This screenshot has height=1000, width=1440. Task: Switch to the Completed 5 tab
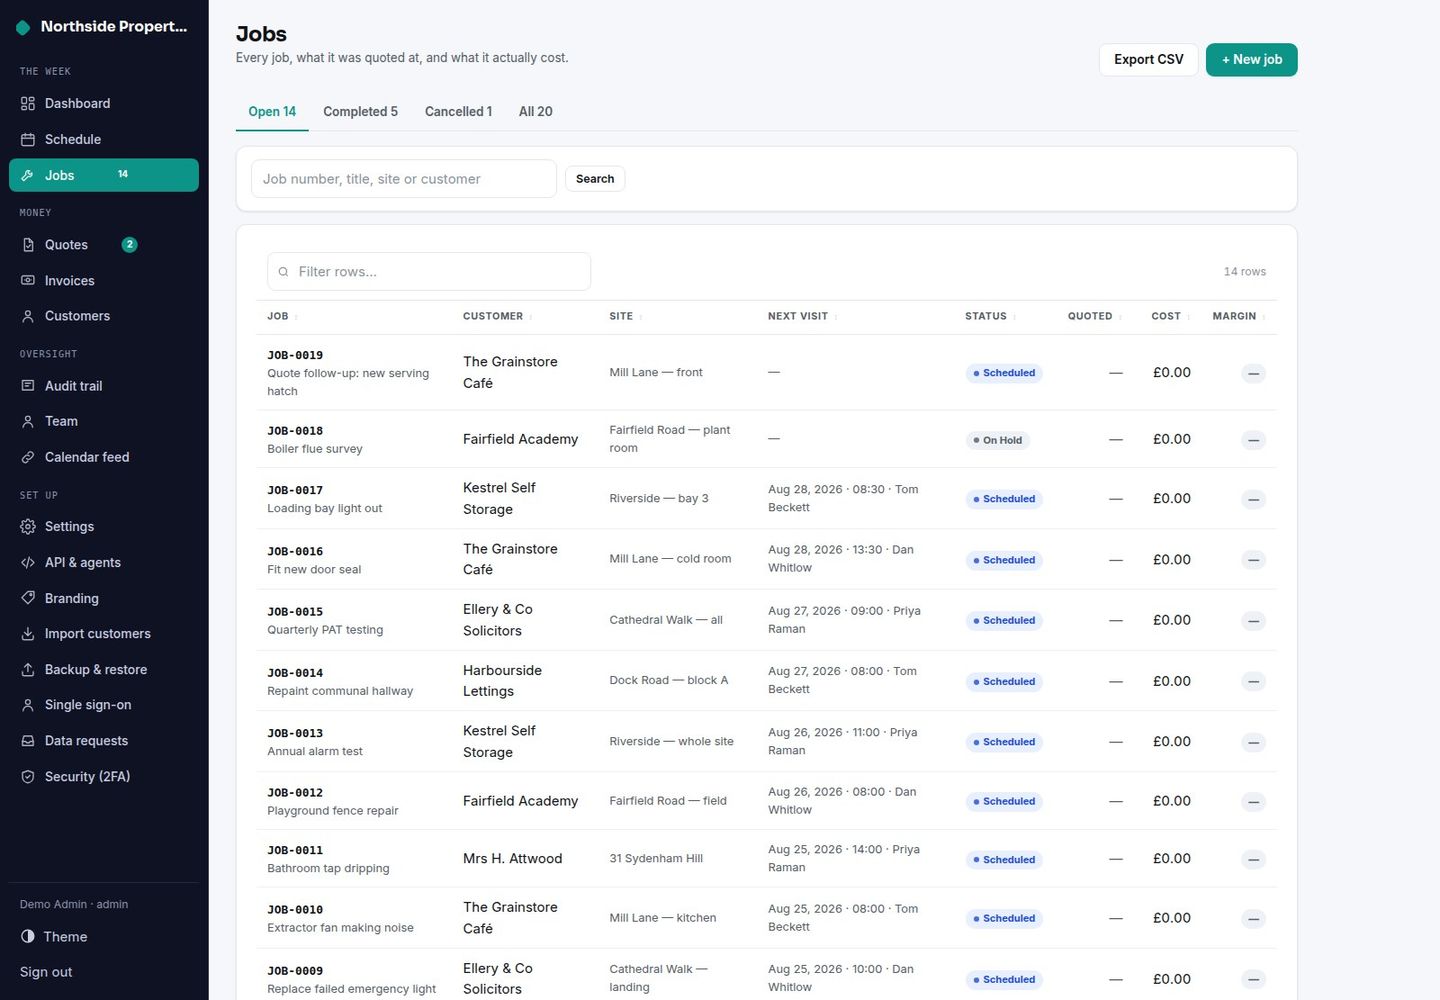point(360,112)
